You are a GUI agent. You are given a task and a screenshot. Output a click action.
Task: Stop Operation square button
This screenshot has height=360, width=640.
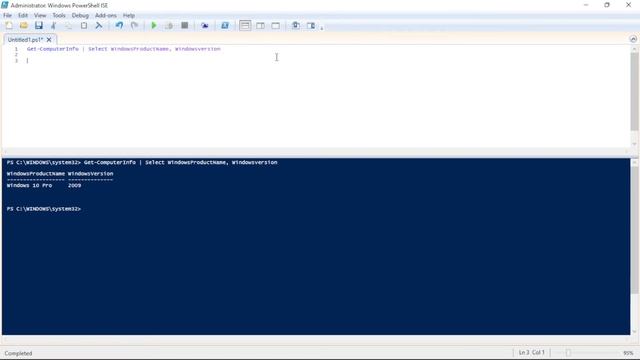click(184, 25)
